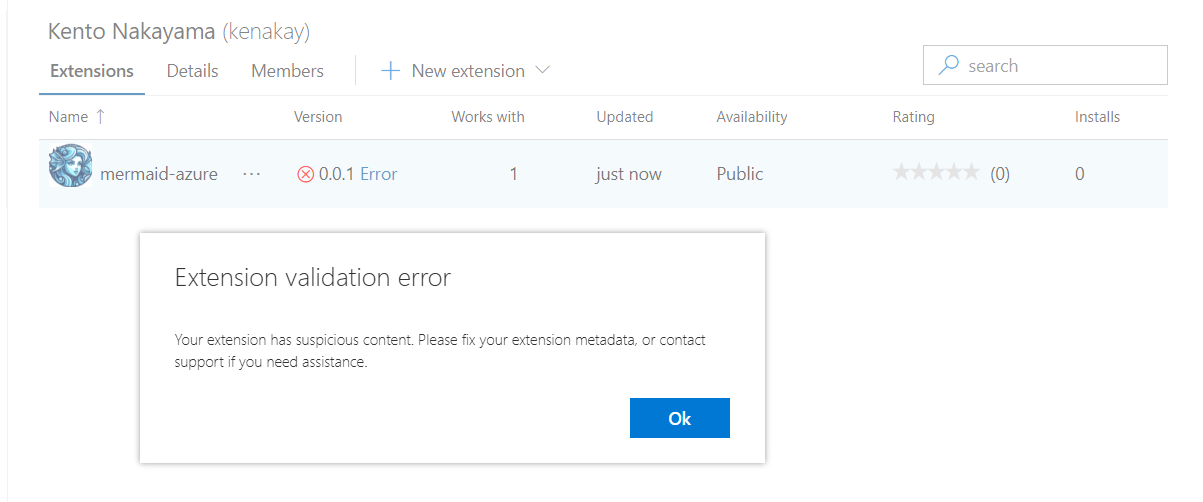Sort by the Rating column header

pyautogui.click(x=913, y=117)
